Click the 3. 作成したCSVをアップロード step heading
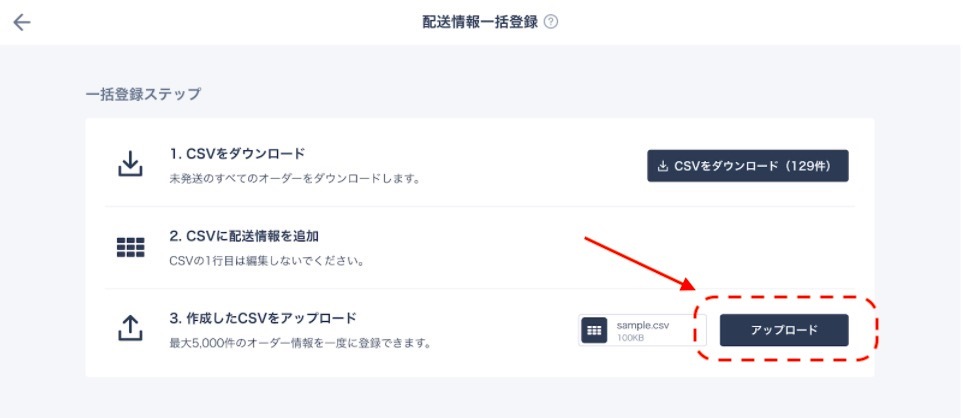The image size is (963, 418). pos(263,319)
